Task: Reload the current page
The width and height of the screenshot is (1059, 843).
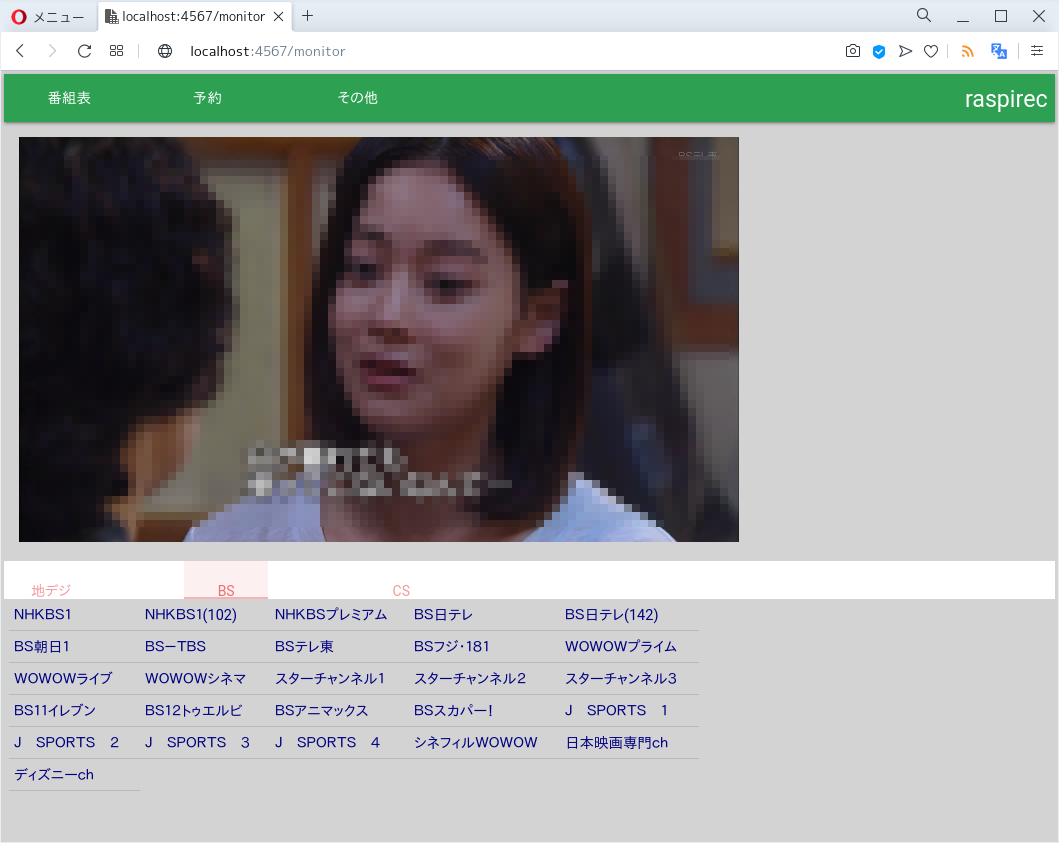Action: (84, 51)
